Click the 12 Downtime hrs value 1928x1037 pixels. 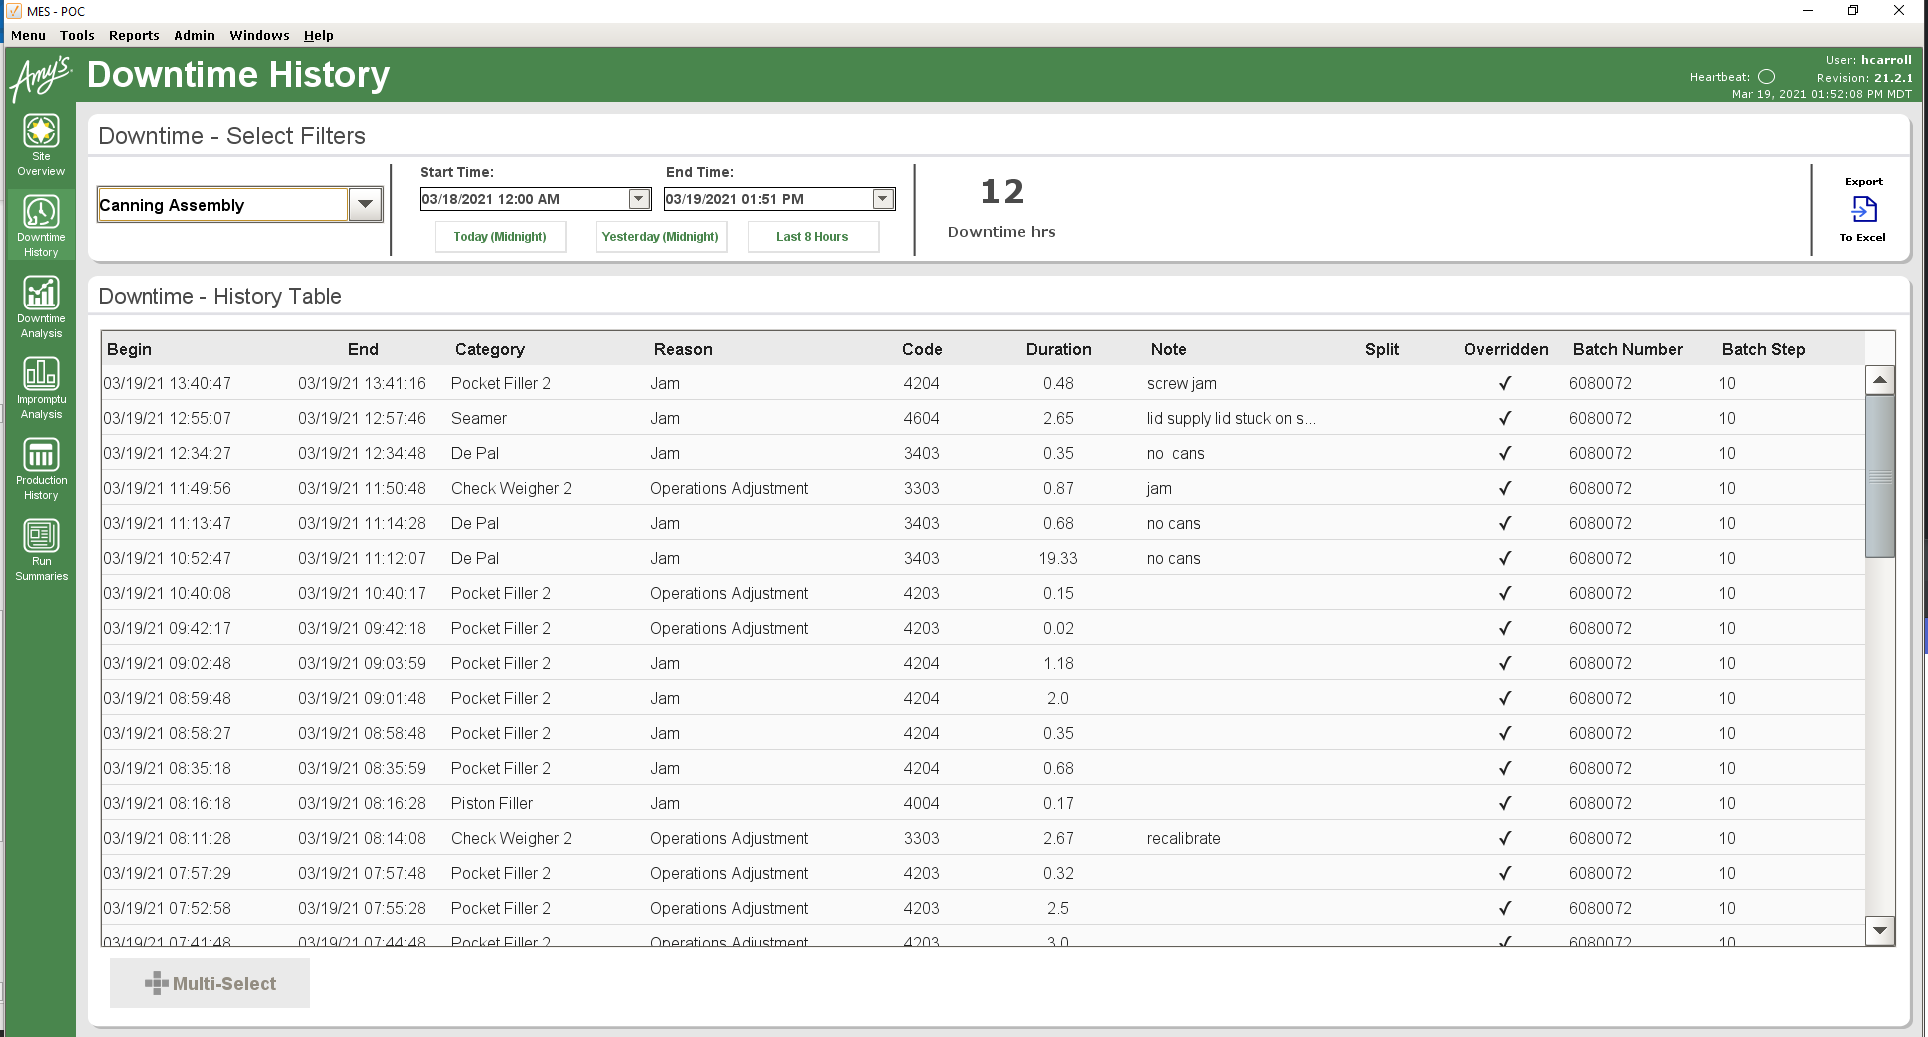pyautogui.click(x=1002, y=191)
